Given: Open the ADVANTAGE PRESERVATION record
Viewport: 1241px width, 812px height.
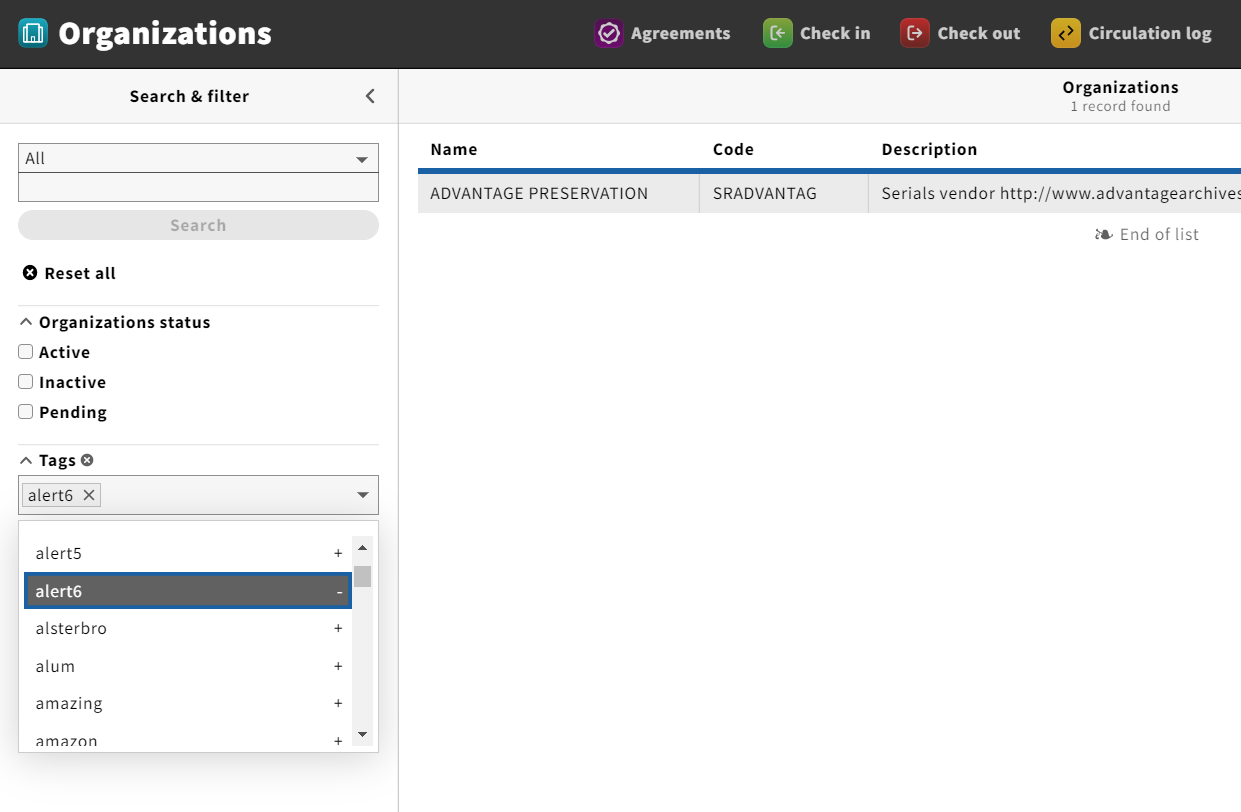Looking at the screenshot, I should [x=539, y=193].
